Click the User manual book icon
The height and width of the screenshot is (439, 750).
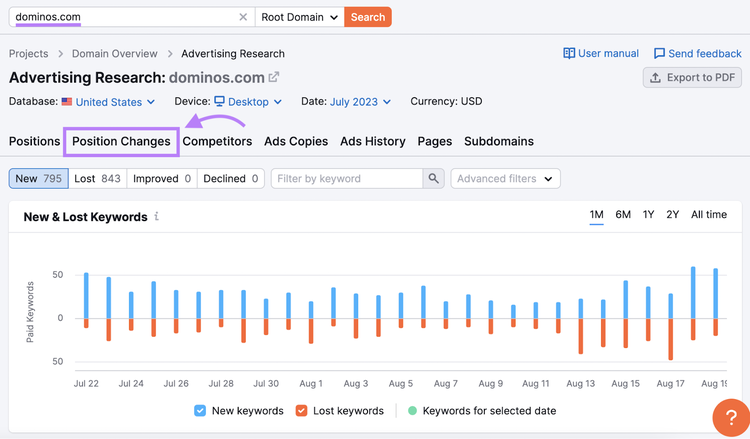point(569,53)
